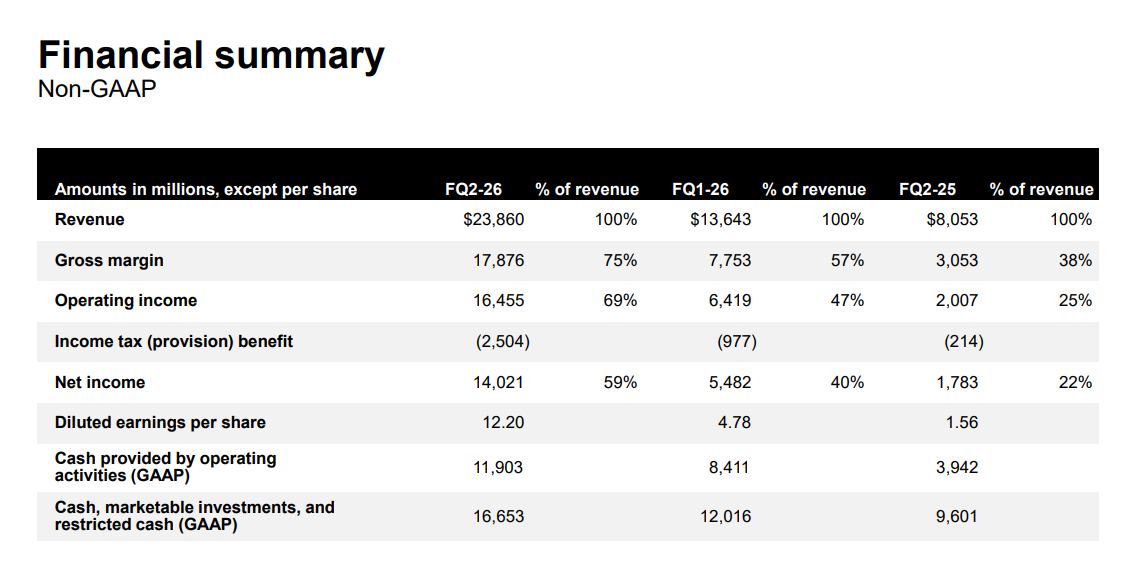Viewport: 1128px width, 561px height.
Task: Click the 75% gross margin percentage
Action: tap(620, 260)
